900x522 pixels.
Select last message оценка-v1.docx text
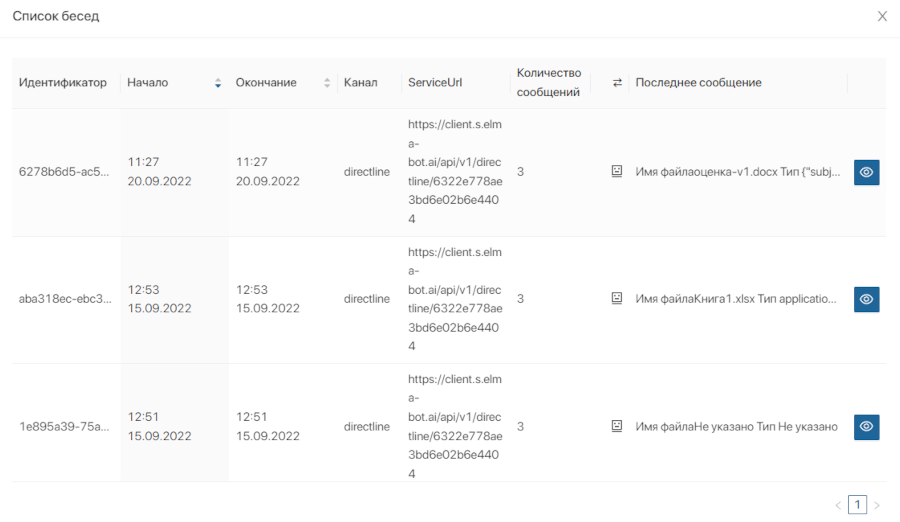pyautogui.click(x=737, y=172)
